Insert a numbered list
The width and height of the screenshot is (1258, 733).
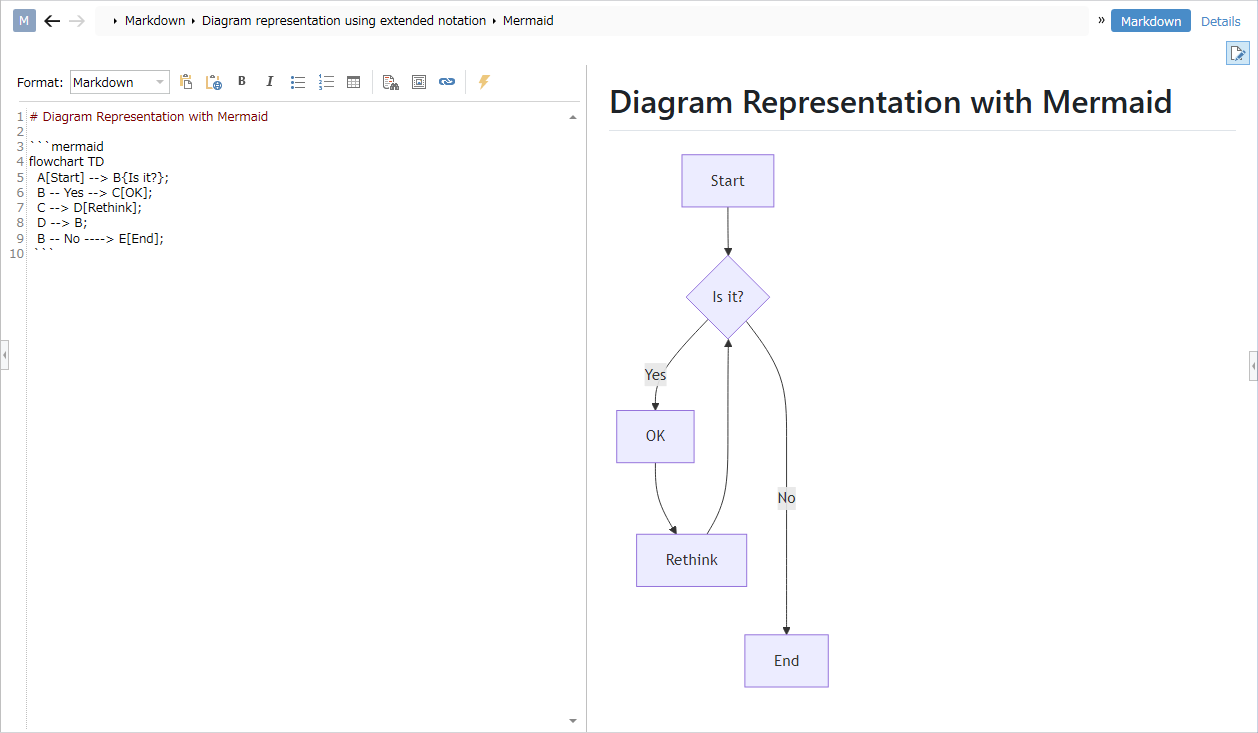325,82
